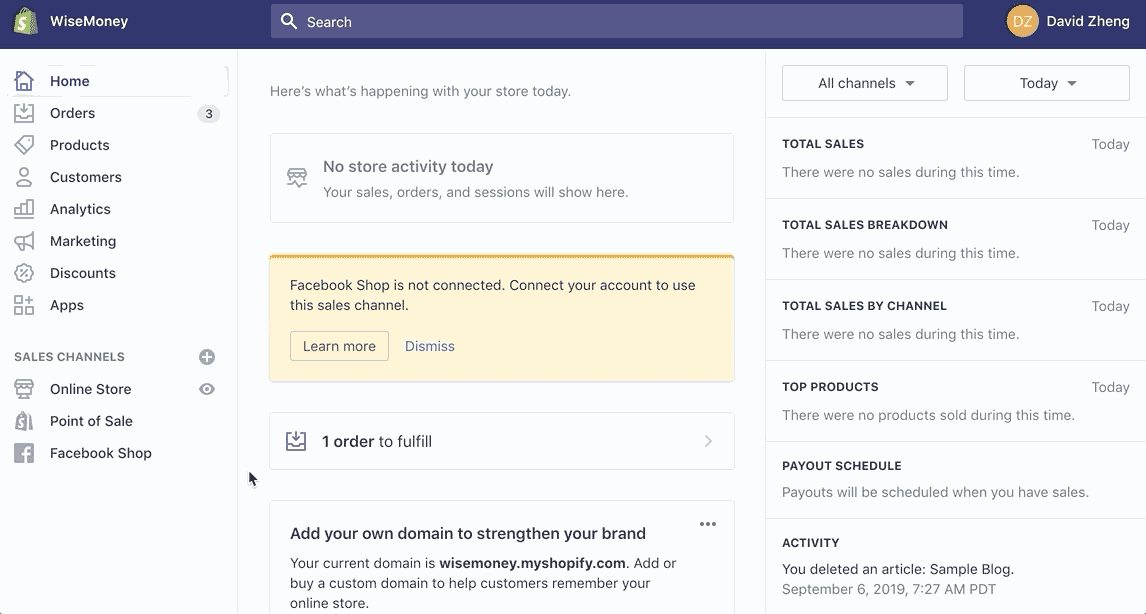The image size is (1146, 614).
Task: Click Learn more in Facebook banner
Action: 339,346
